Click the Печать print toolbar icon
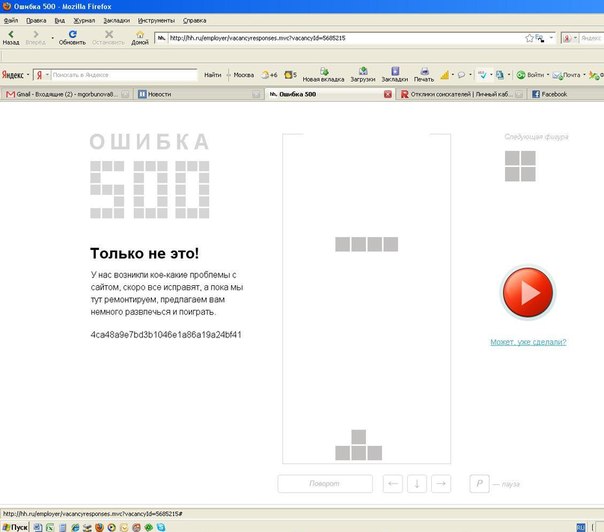This screenshot has width=604, height=532. pos(424,74)
